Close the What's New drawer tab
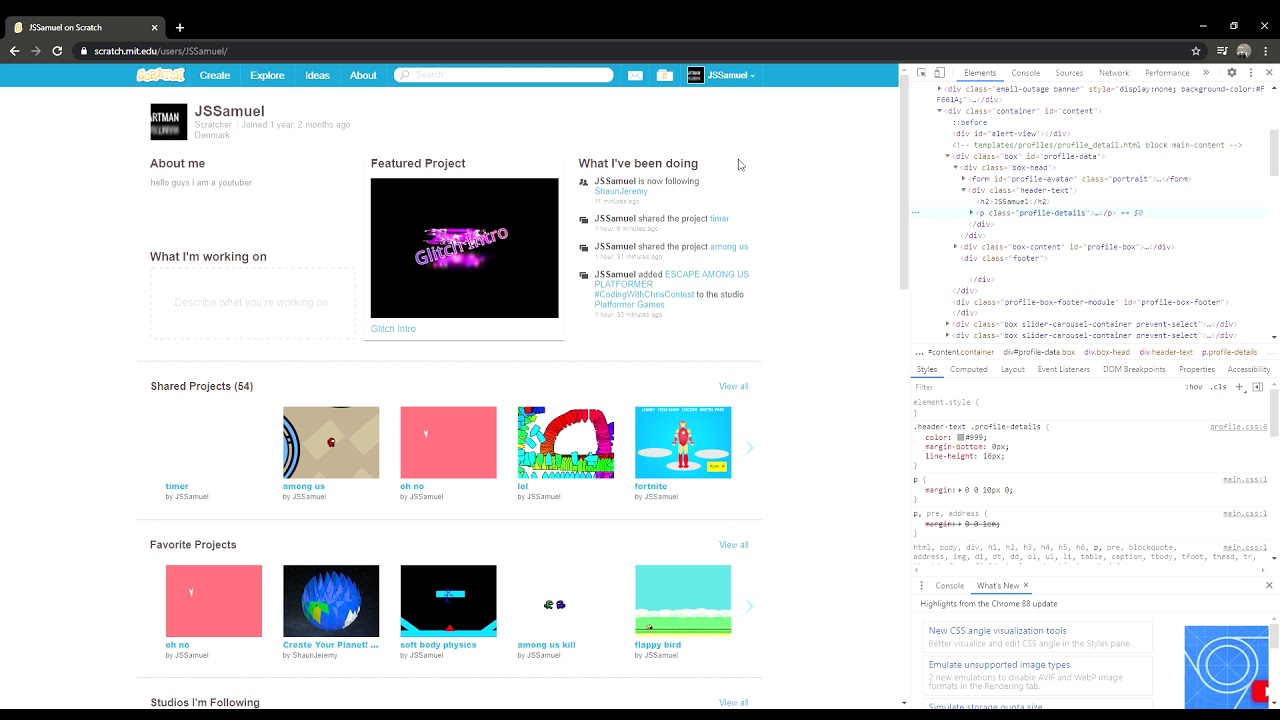The width and height of the screenshot is (1280, 720). click(x=1025, y=586)
